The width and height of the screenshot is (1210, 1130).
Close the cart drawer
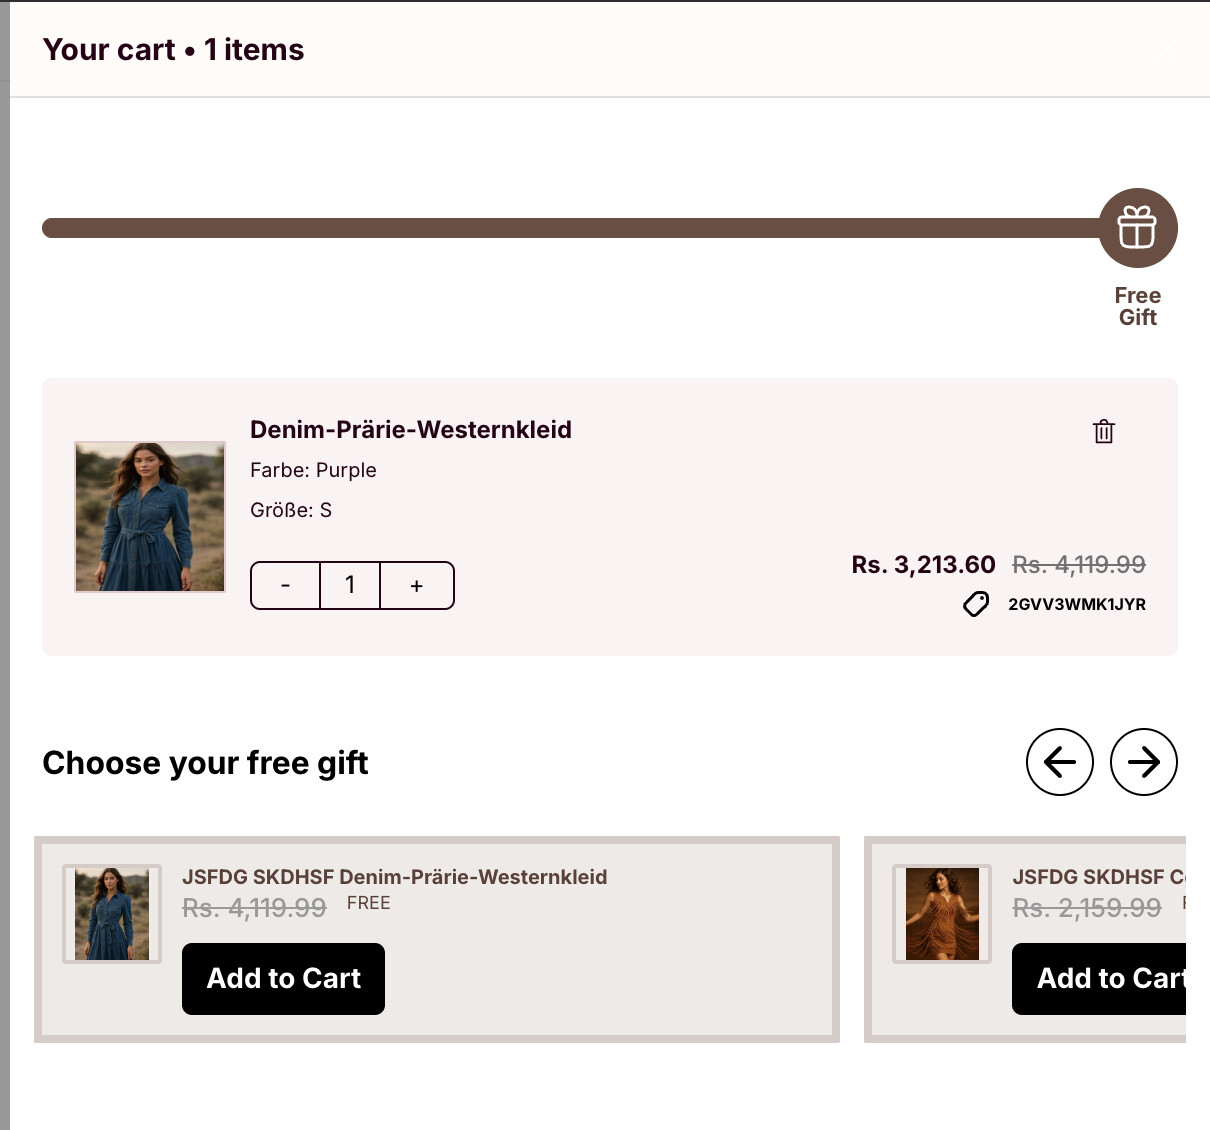click(x=1165, y=51)
